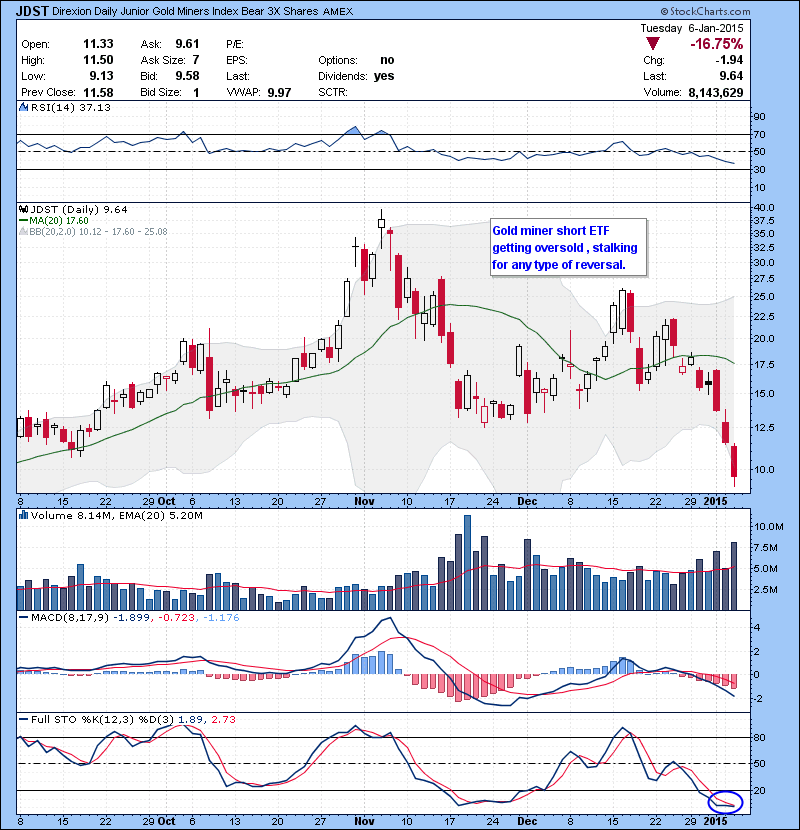Viewport: 800px width, 830px height.
Task: Click the Chg value -1.94
Action: (x=729, y=60)
